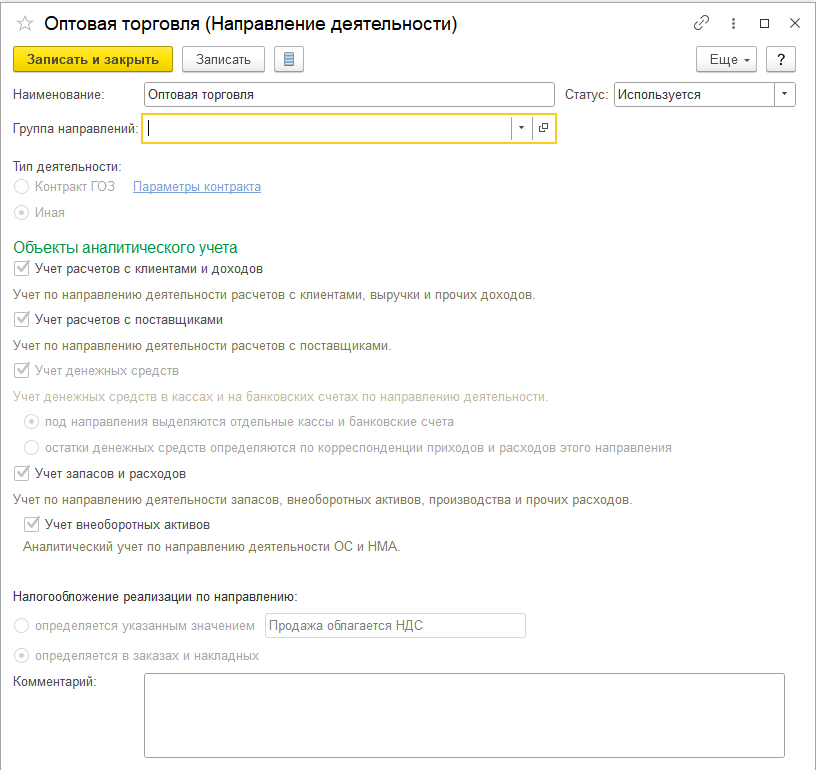The image size is (816, 770).
Task: Maximize the form window
Action: pos(765,24)
